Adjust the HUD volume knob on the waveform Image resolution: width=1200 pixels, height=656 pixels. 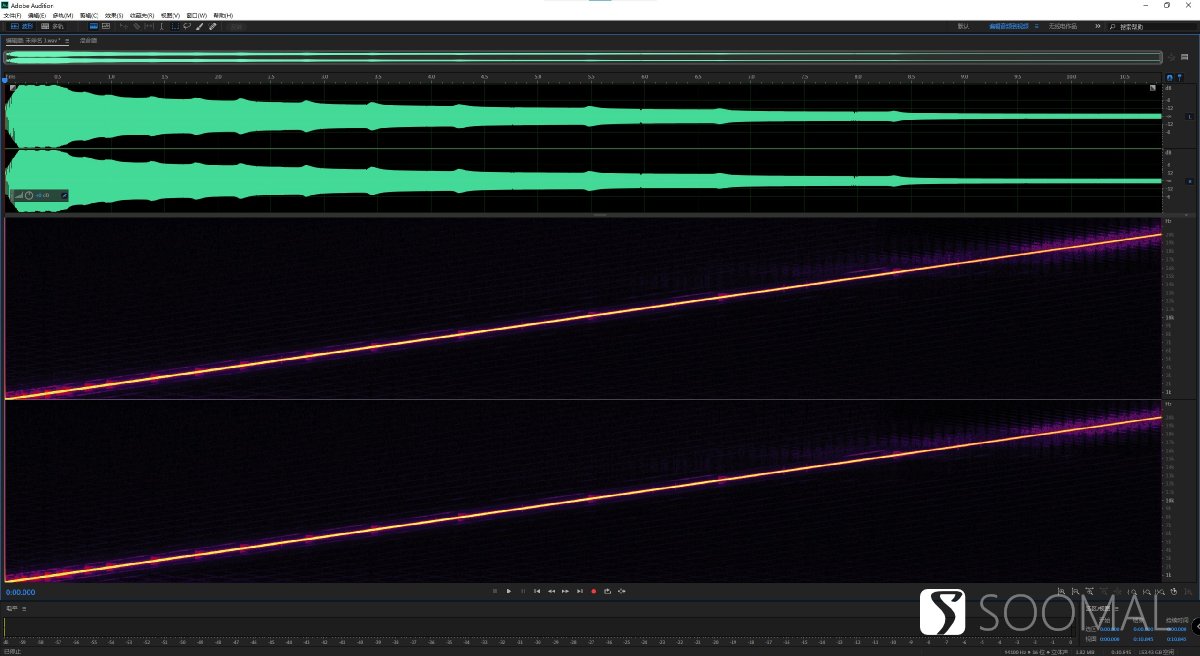point(29,195)
